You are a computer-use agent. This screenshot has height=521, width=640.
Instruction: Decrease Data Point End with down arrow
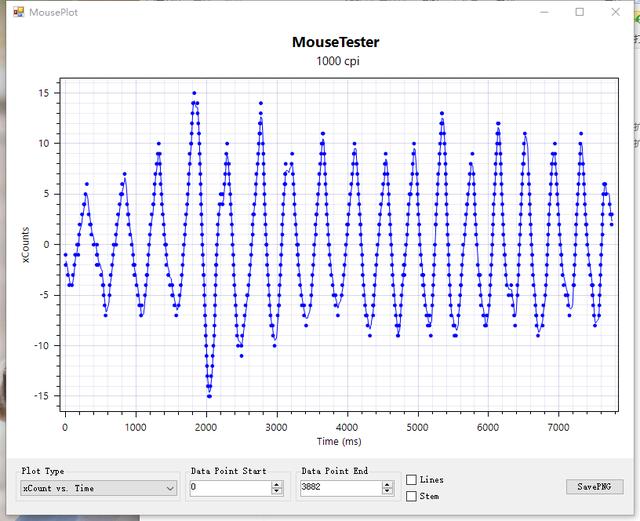point(388,492)
